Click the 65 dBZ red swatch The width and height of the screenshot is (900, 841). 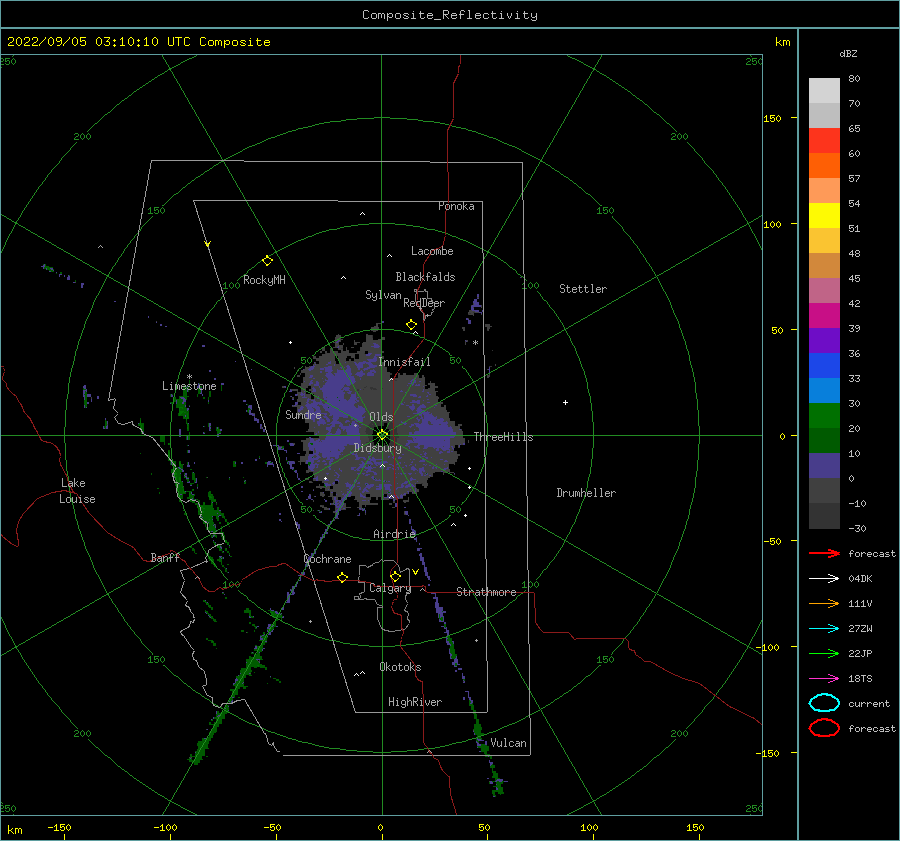coord(824,141)
